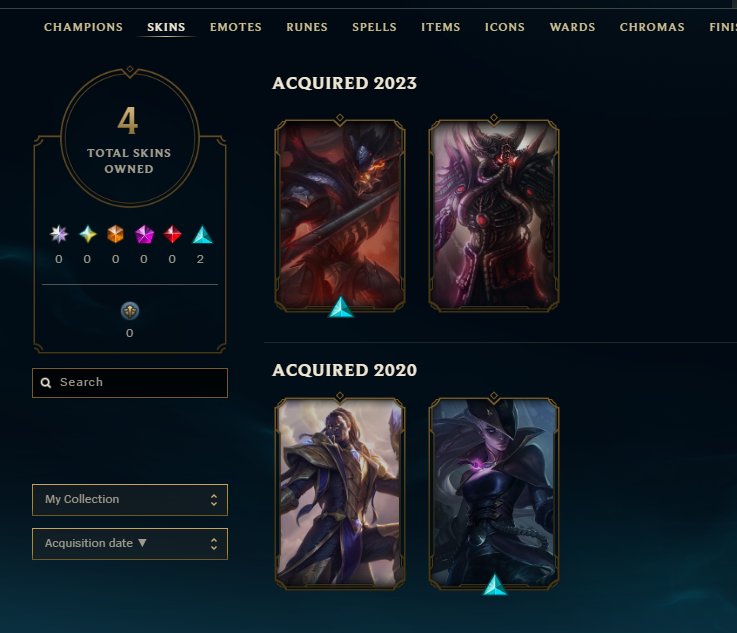Click the yellow-green star rarity gem icon
737x633 pixels.
(x=87, y=234)
